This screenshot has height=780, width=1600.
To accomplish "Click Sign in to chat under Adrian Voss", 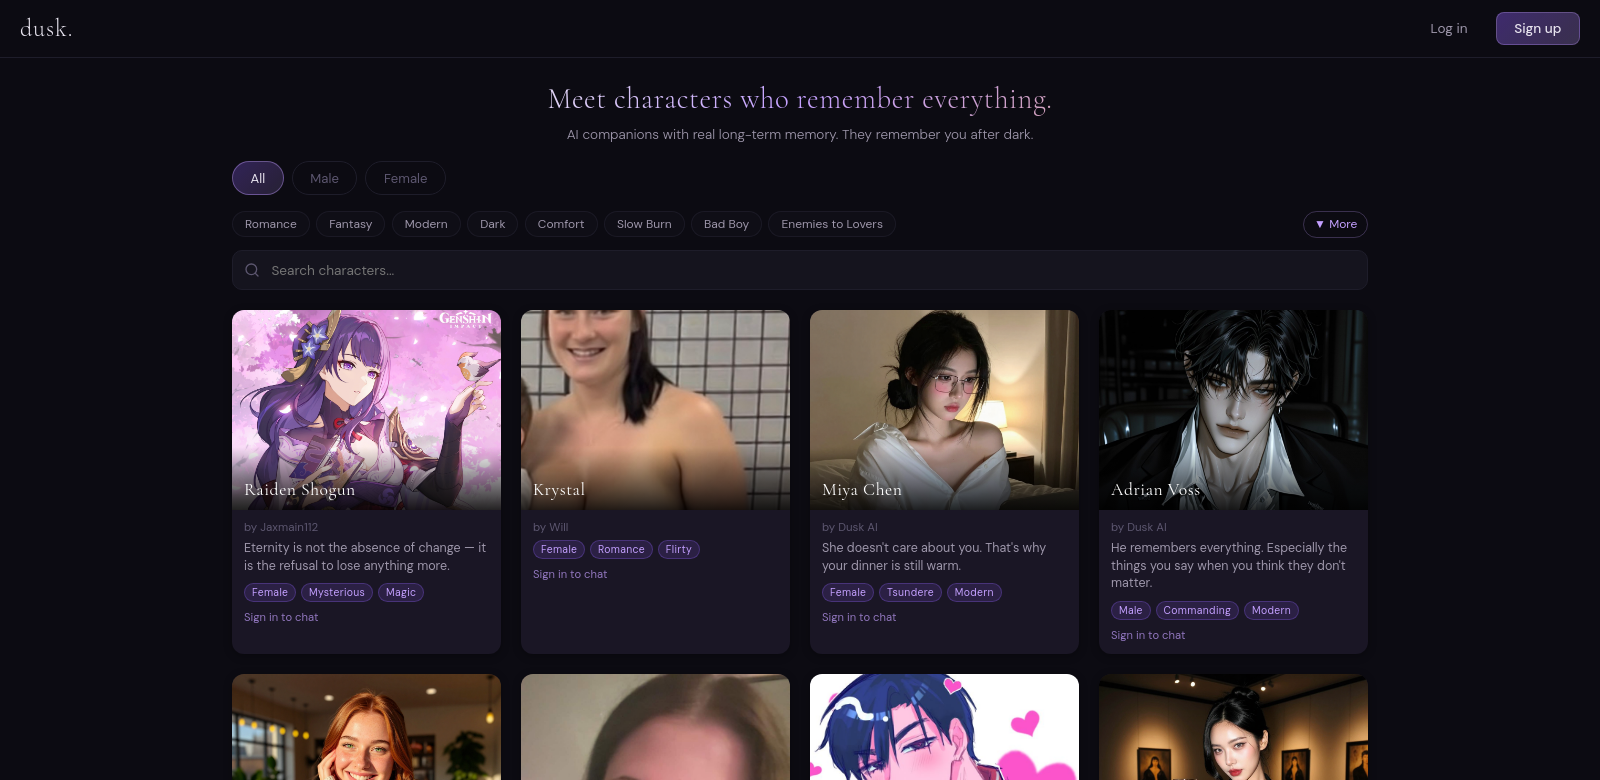I will 1148,635.
